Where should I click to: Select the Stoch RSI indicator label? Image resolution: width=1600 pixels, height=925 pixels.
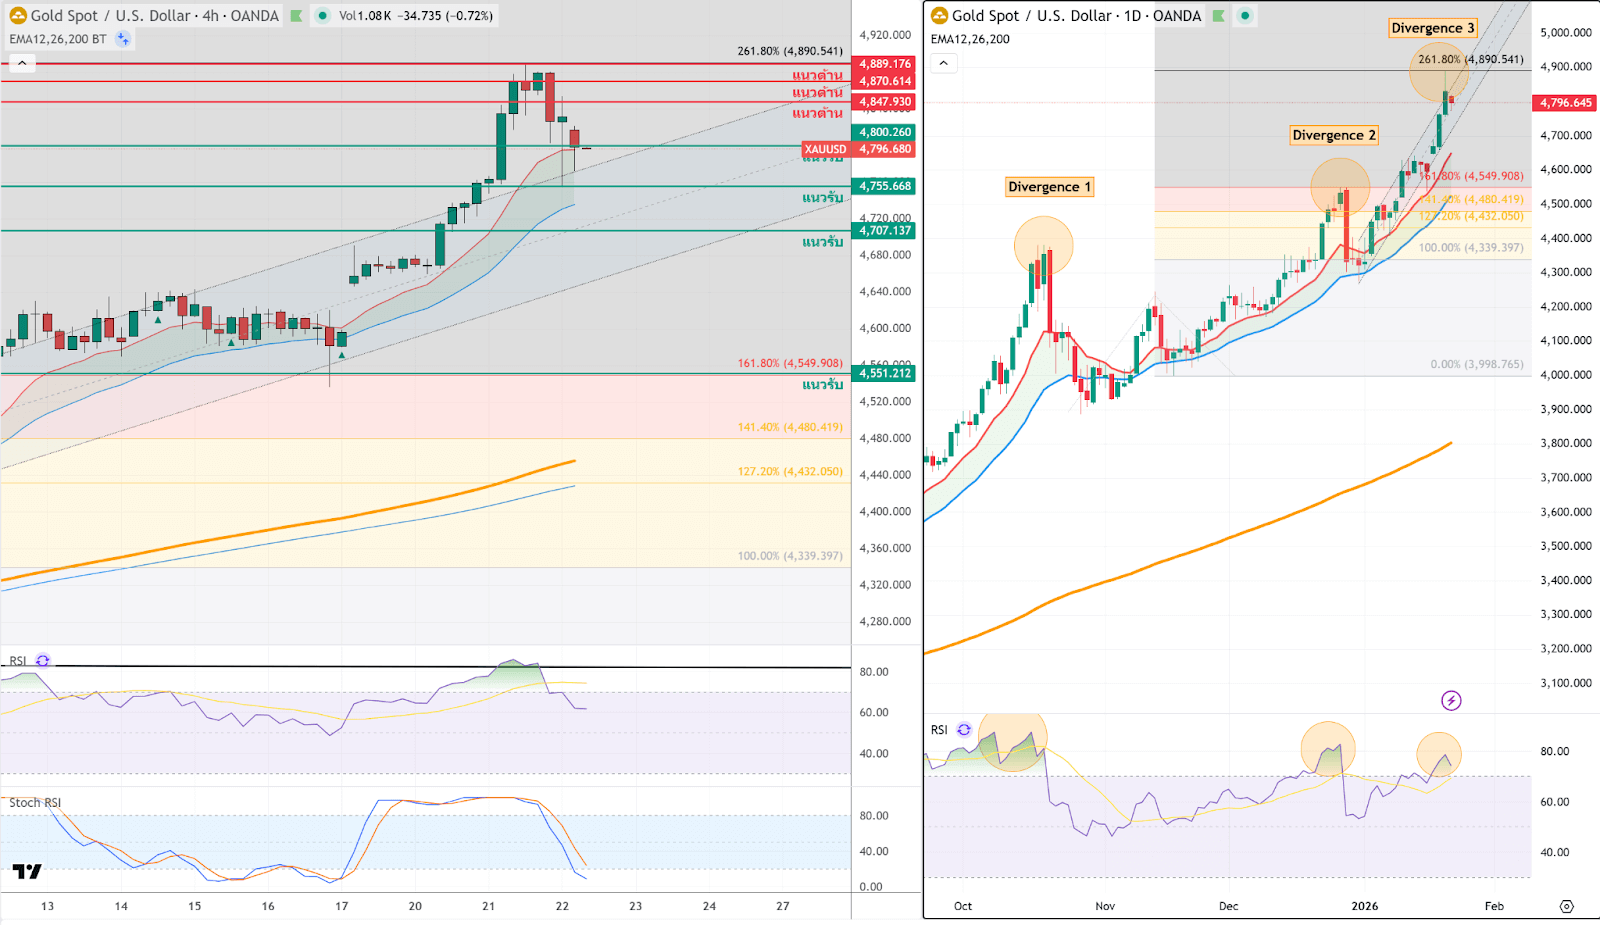[x=35, y=803]
